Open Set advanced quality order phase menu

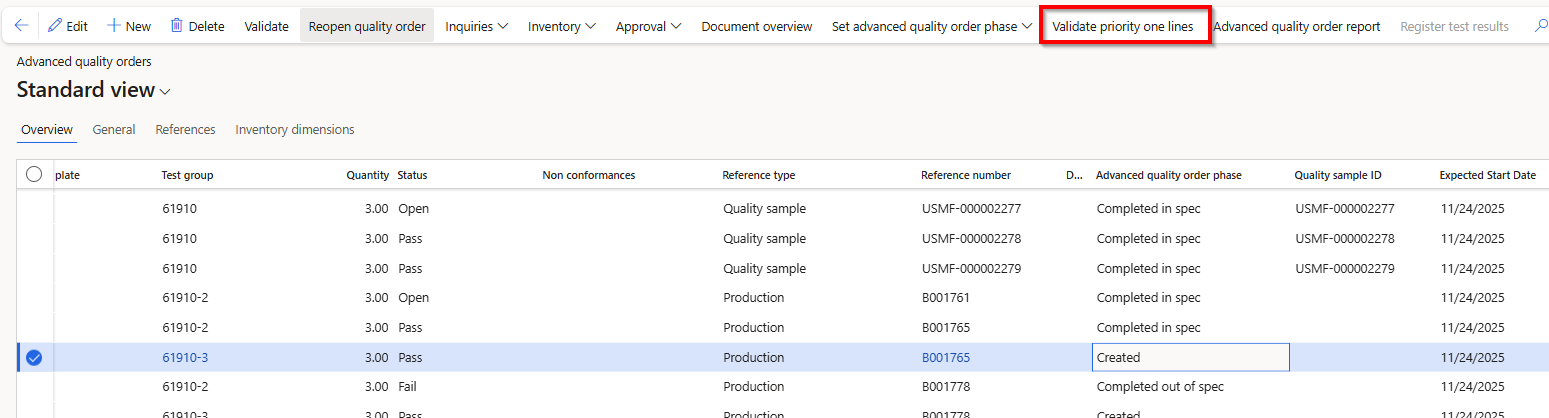[932, 26]
